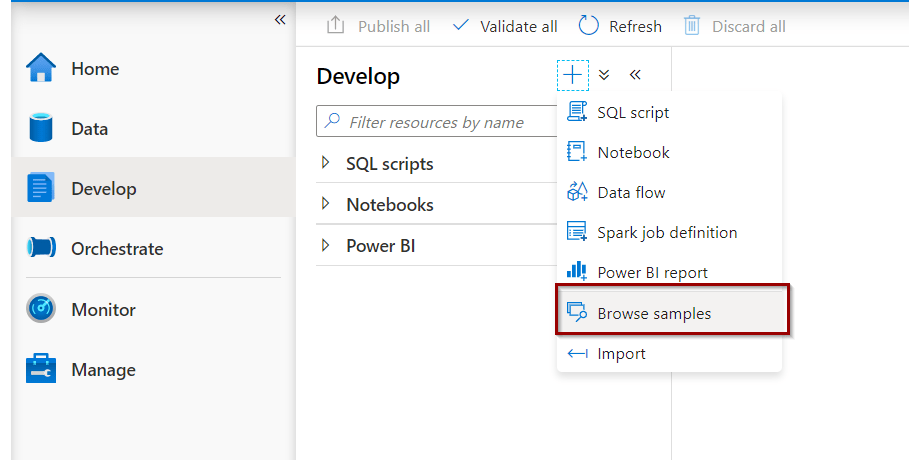
Task: Click the Refresh circular arrow icon
Action: click(x=588, y=26)
